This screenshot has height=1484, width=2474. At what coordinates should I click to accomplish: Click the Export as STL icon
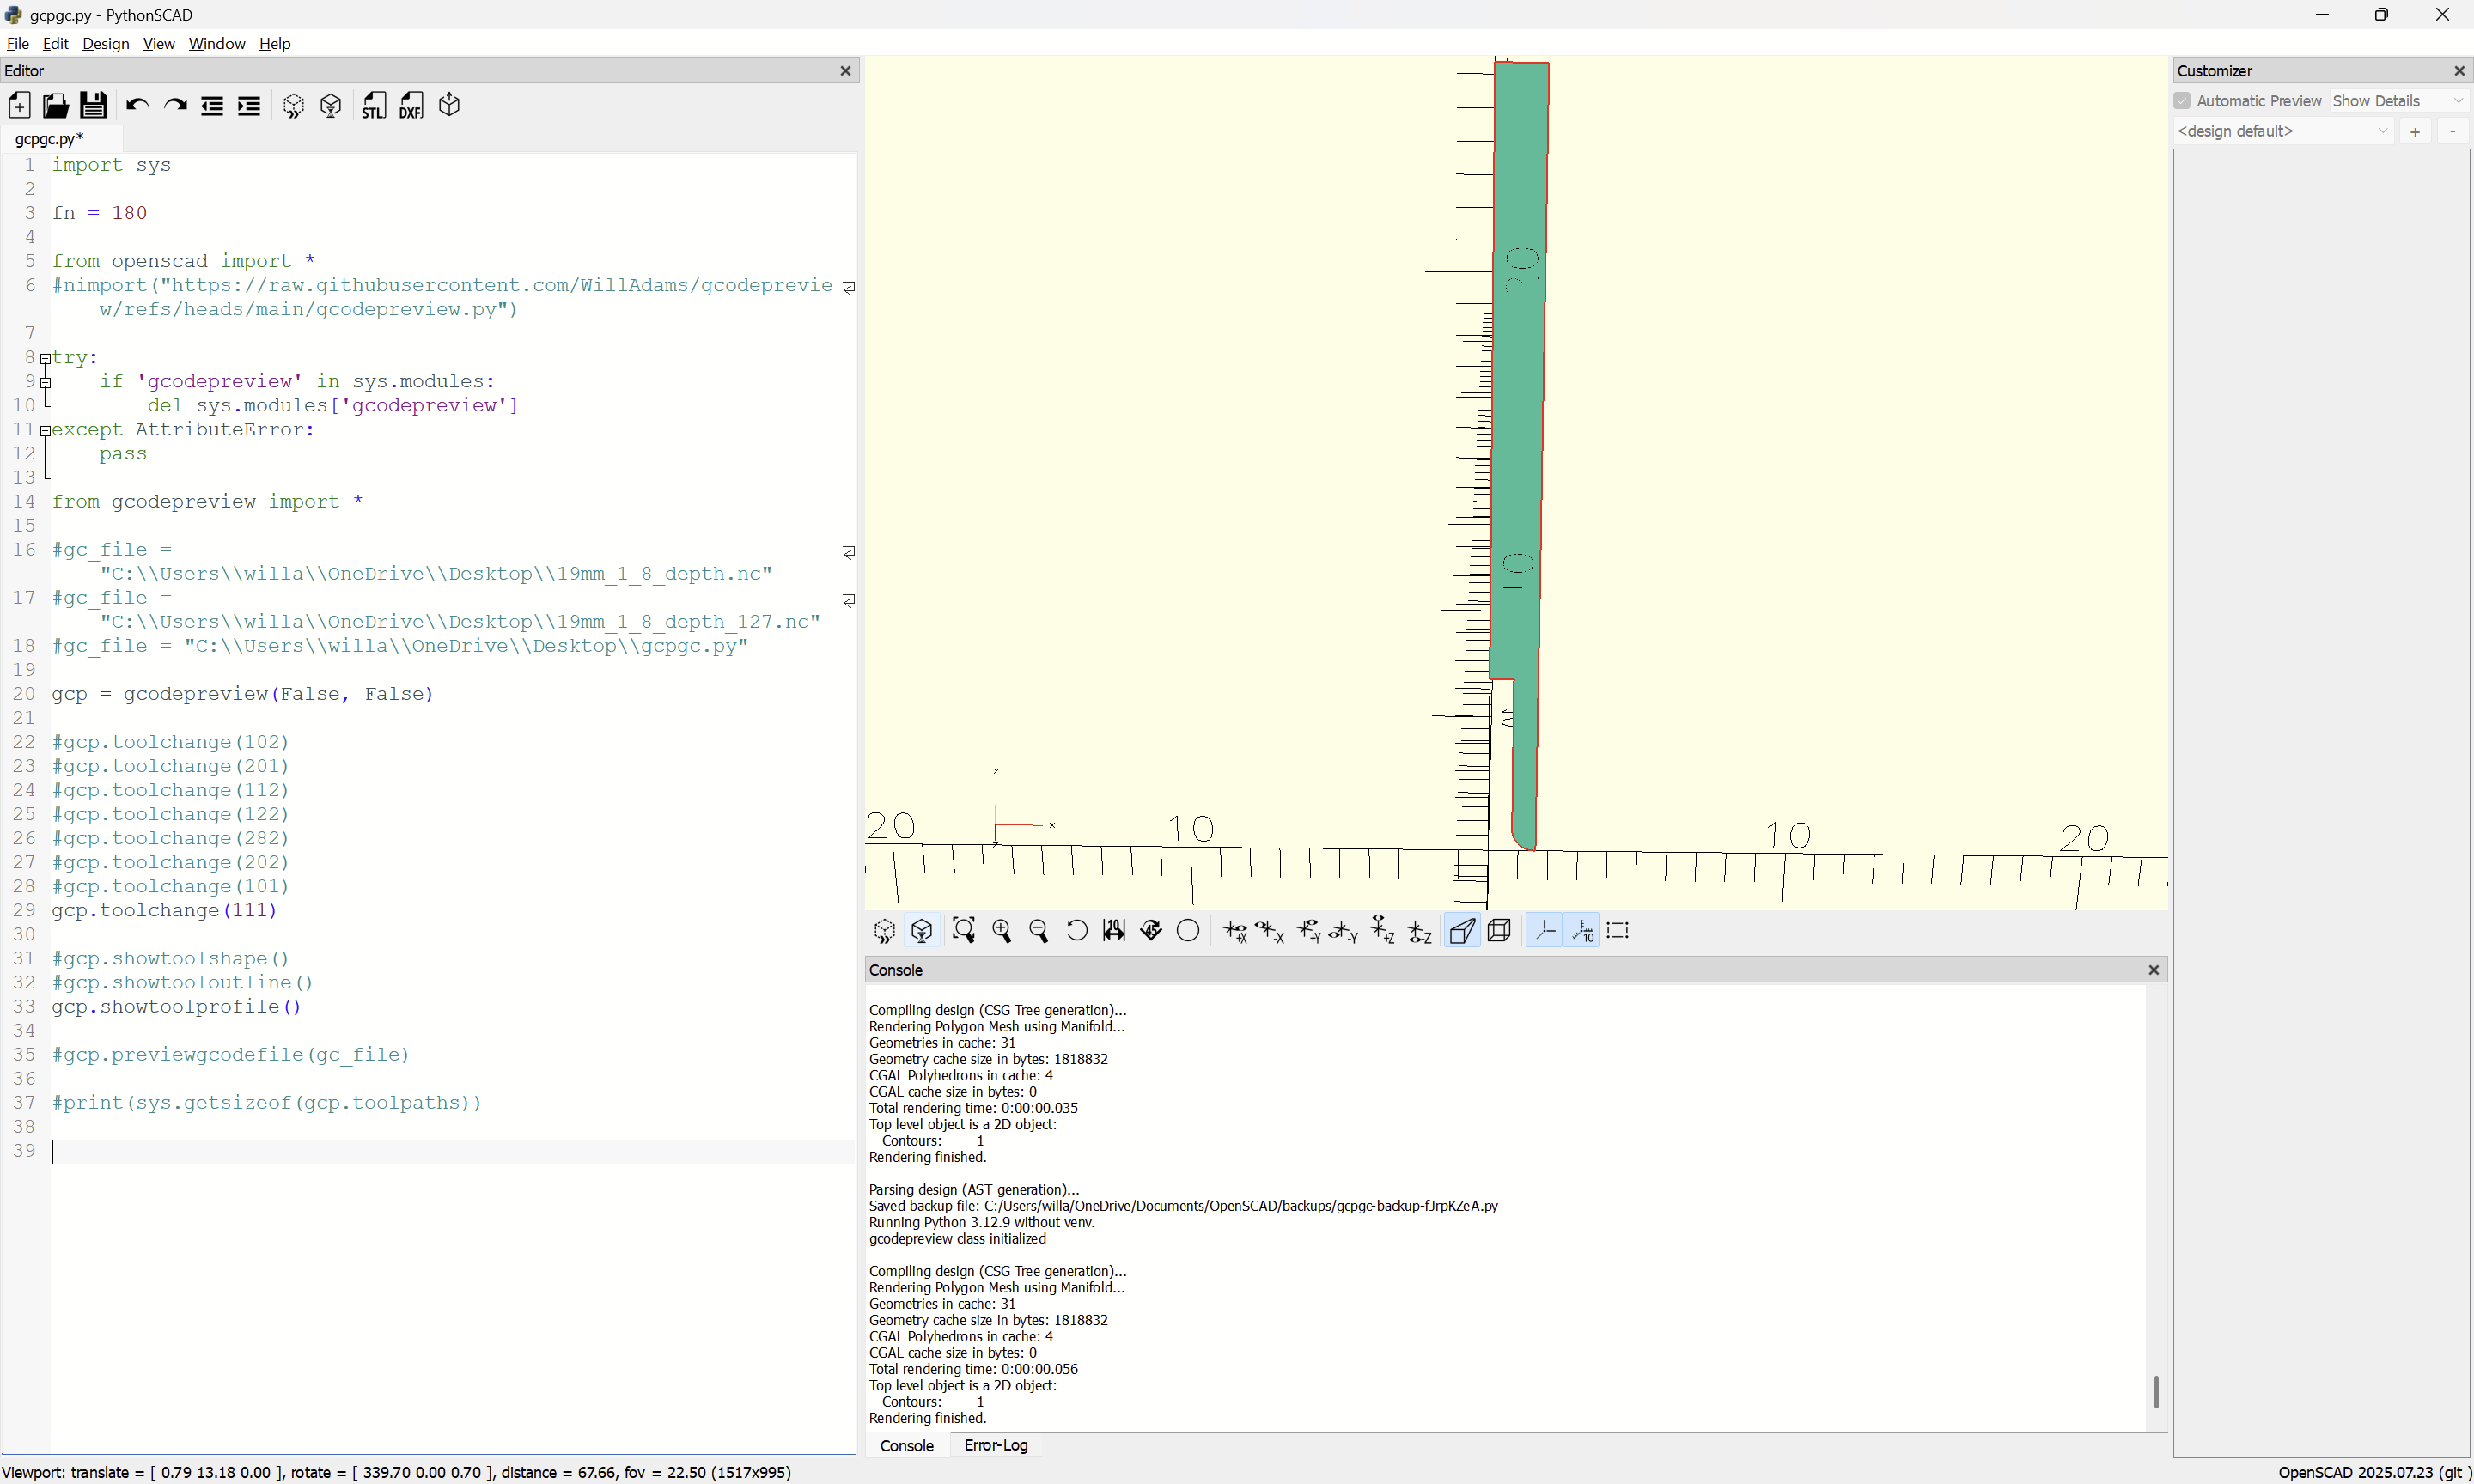coord(374,106)
